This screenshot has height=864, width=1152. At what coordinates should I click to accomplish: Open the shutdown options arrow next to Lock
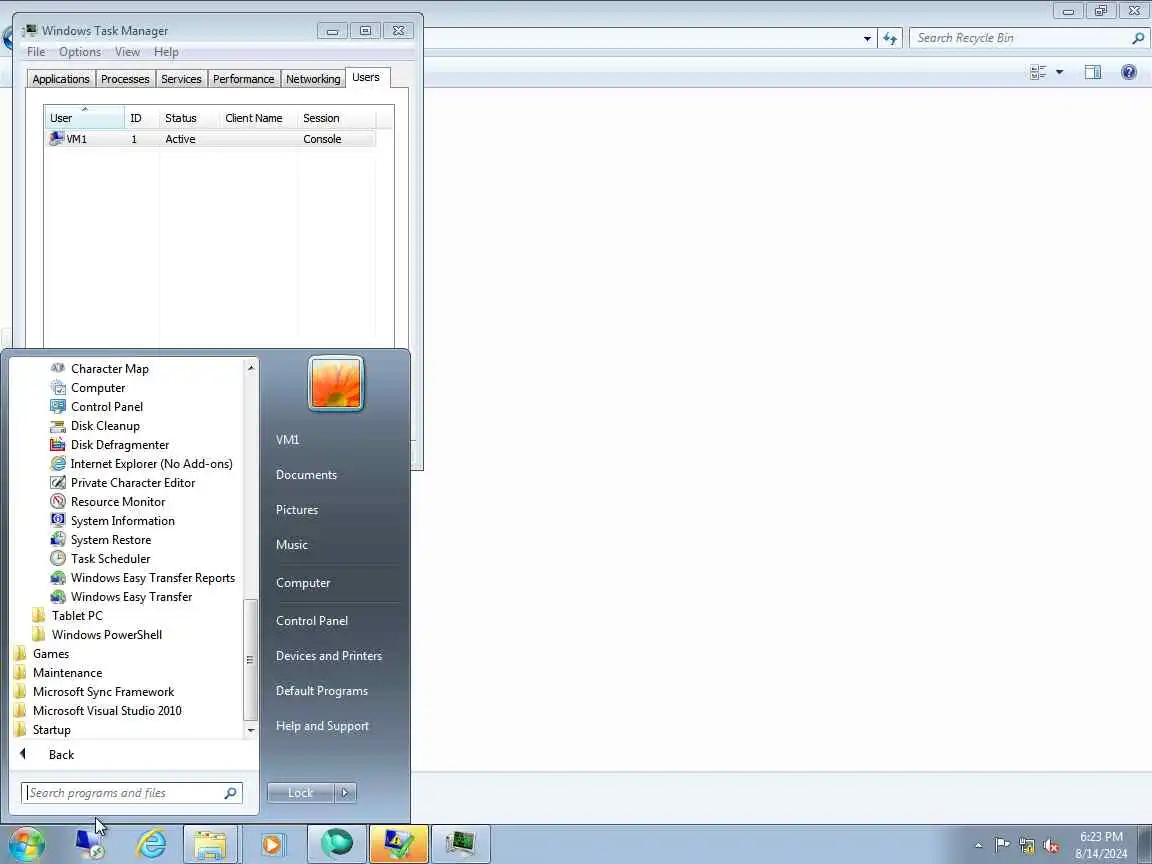345,793
